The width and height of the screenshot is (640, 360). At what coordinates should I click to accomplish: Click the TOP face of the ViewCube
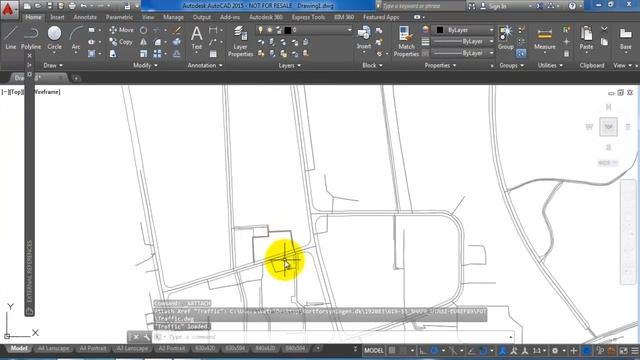tap(608, 127)
